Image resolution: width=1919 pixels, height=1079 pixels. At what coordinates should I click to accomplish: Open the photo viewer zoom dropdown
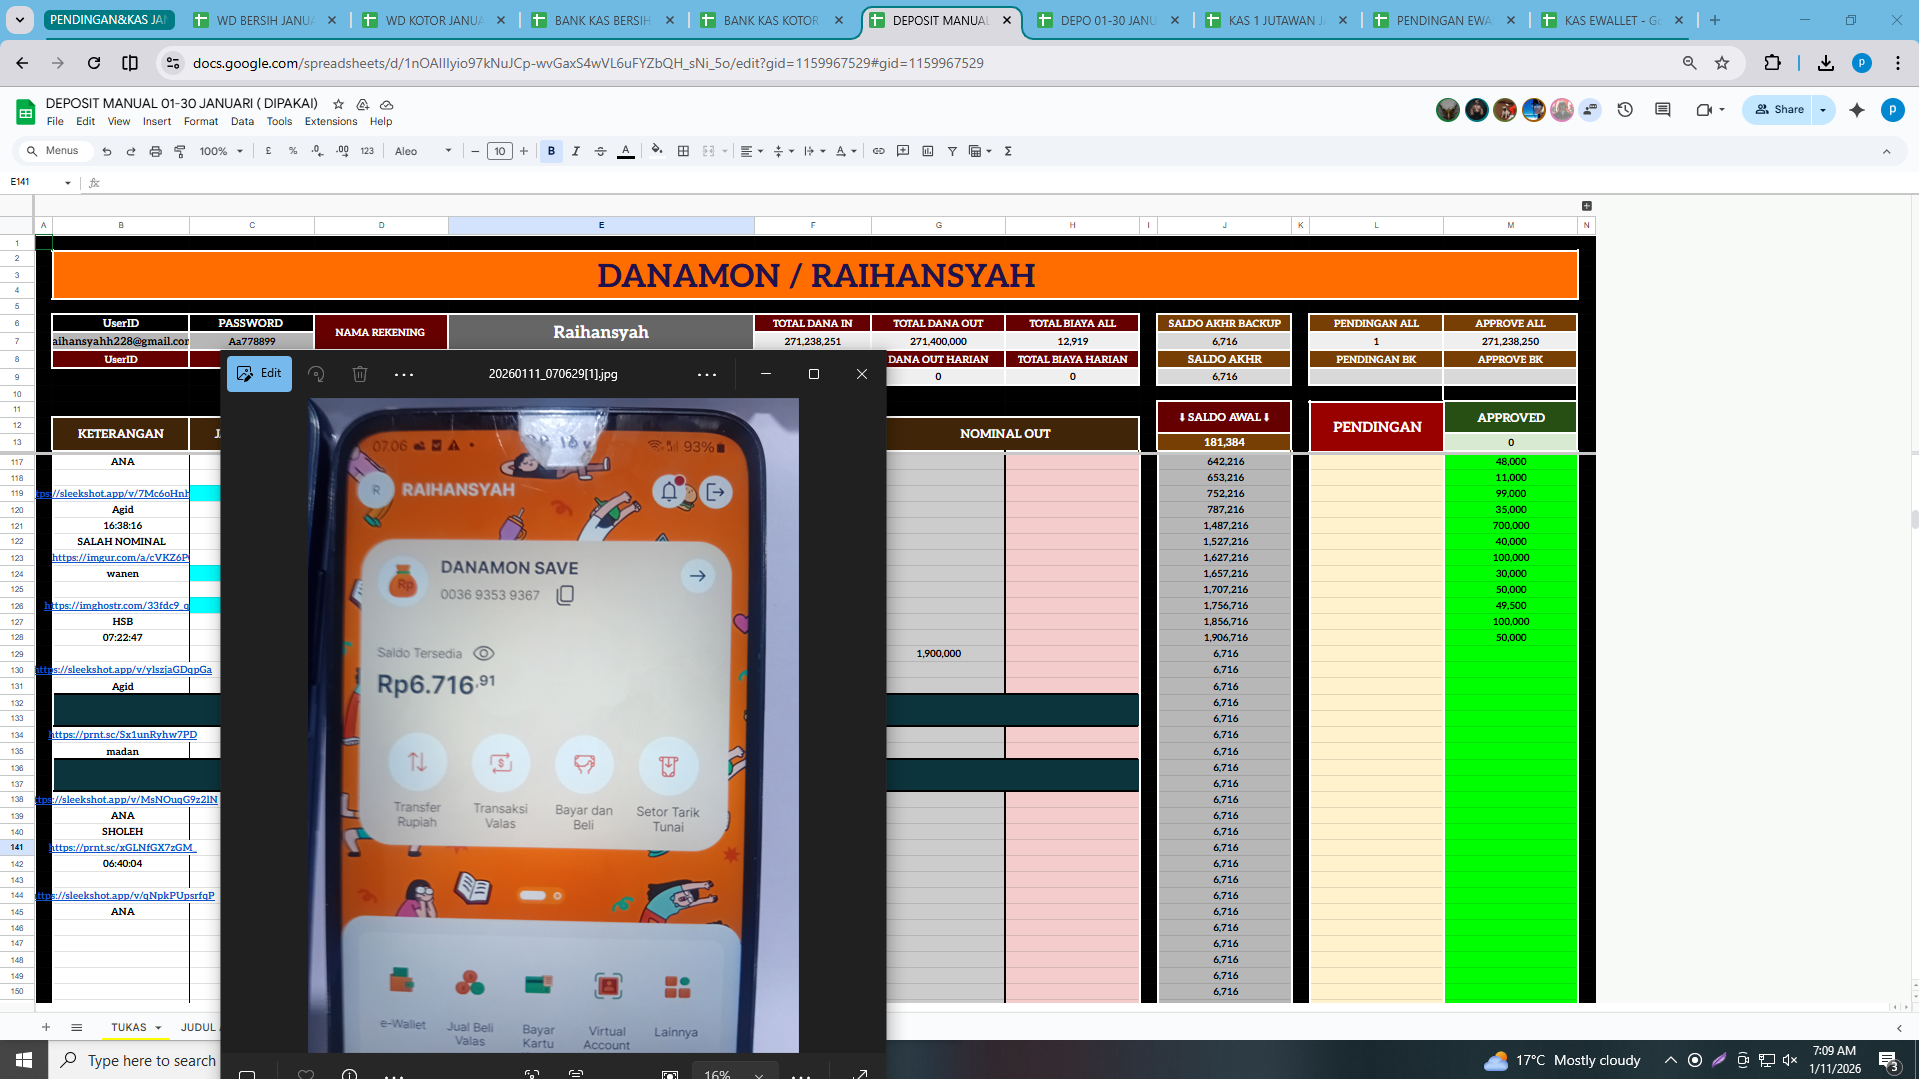[x=734, y=1074]
